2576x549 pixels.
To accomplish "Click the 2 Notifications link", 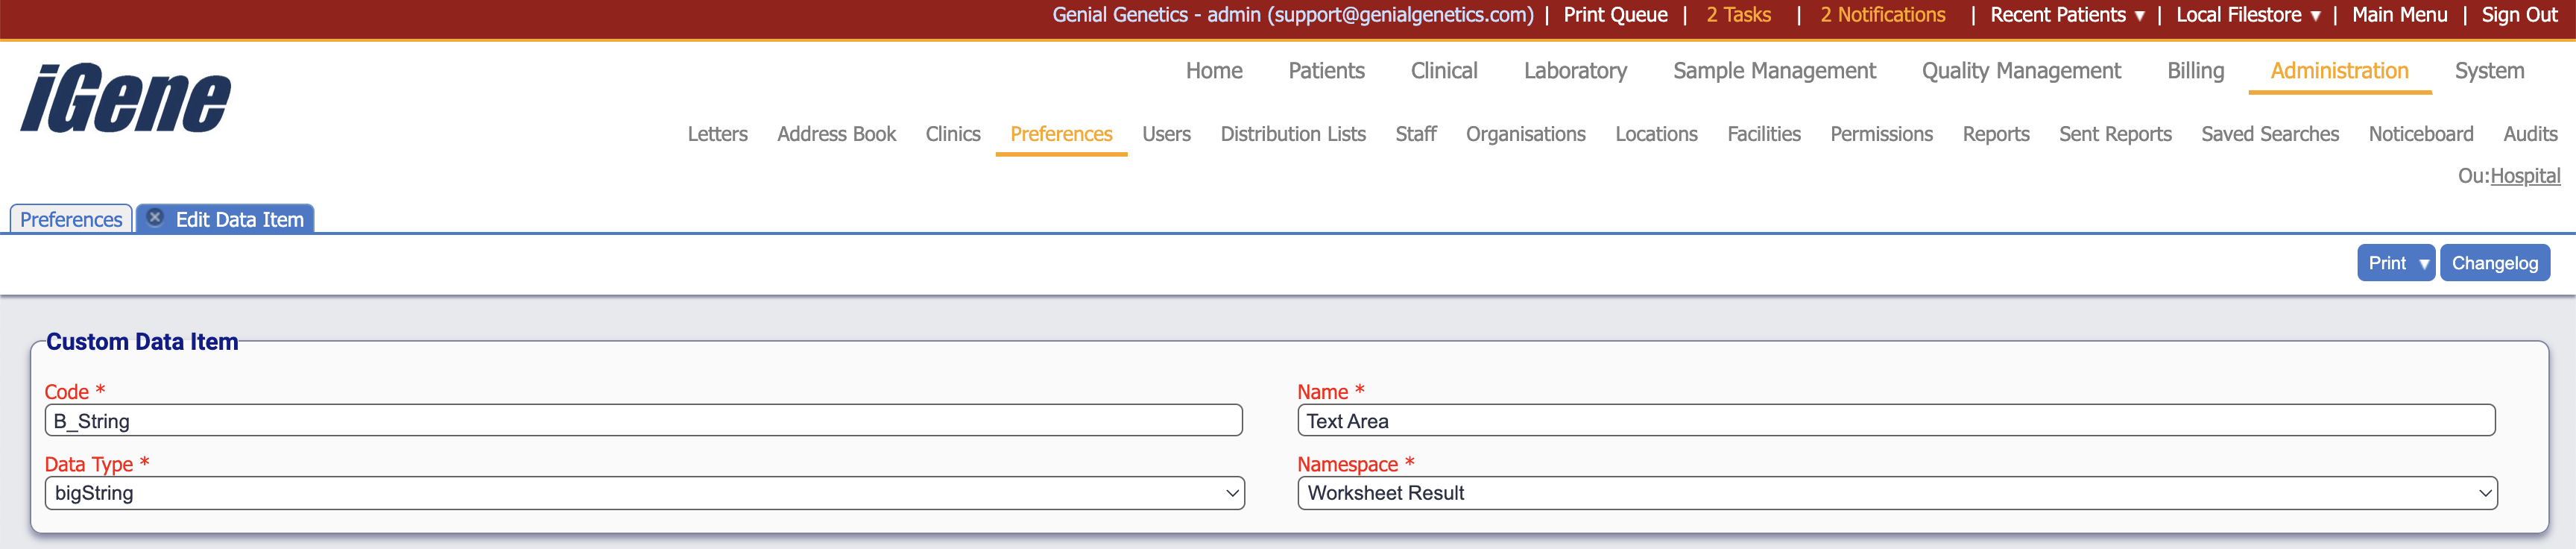I will (x=1882, y=15).
